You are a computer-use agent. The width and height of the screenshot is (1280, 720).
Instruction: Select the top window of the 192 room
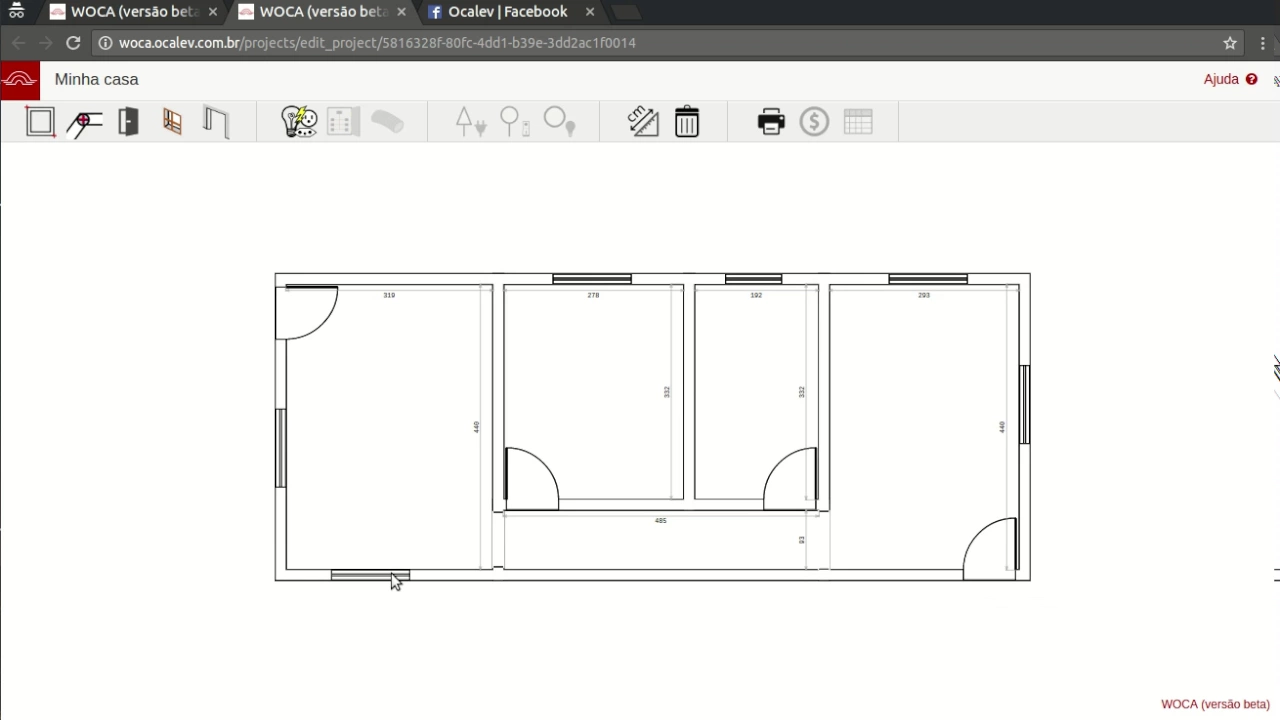[753, 279]
